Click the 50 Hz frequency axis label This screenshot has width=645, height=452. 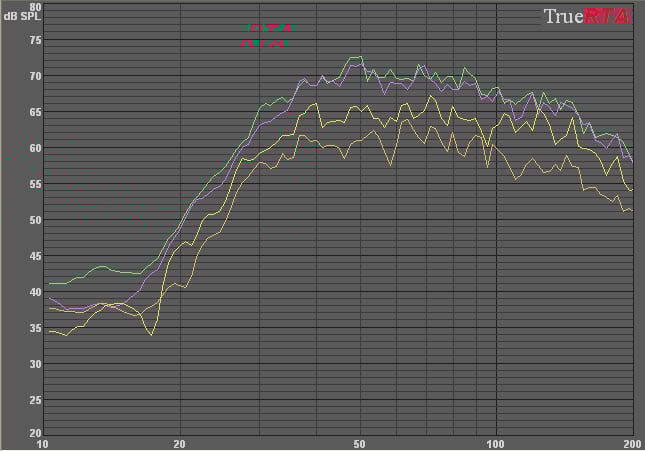[x=360, y=443]
